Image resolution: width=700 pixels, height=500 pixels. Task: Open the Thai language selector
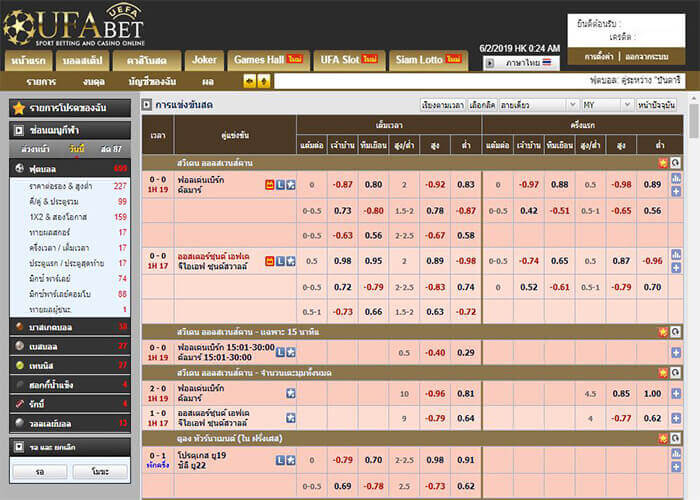pyautogui.click(x=521, y=63)
